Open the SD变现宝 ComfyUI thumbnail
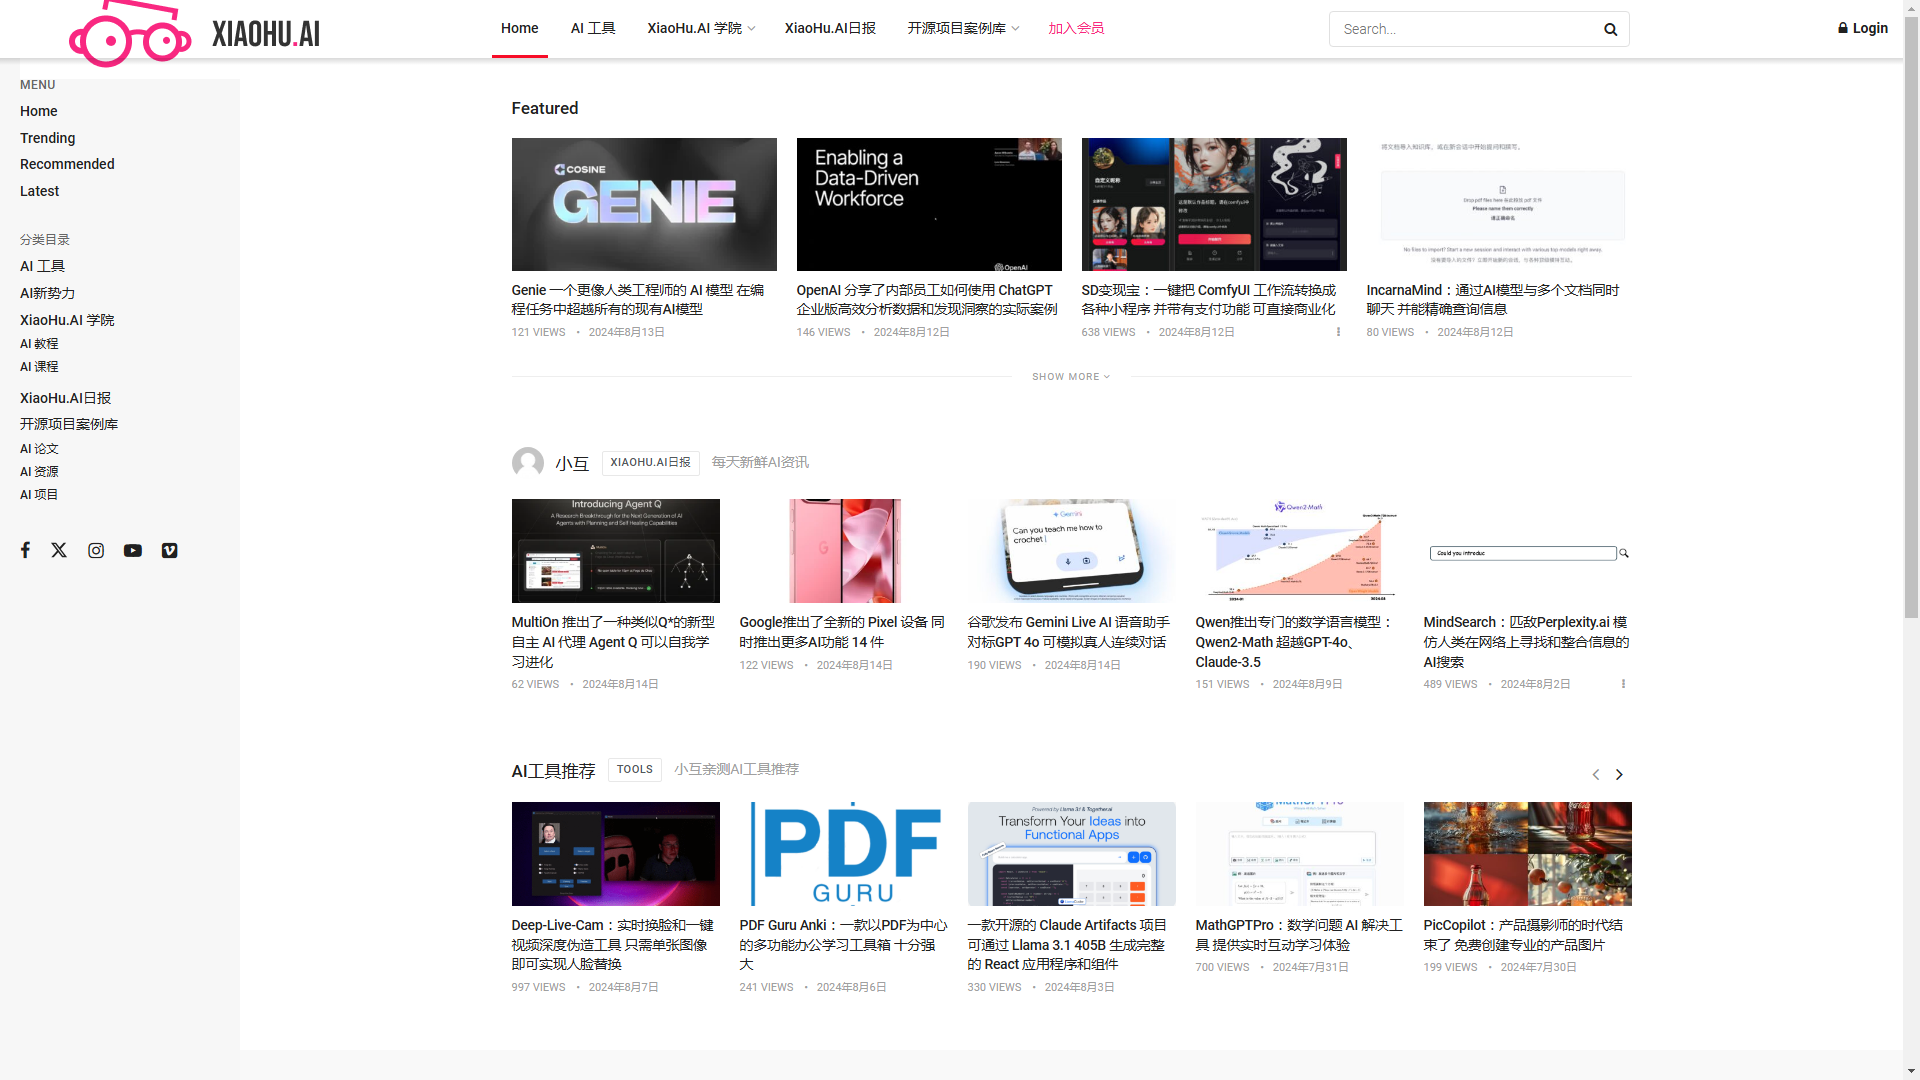This screenshot has width=1920, height=1080. (x=1214, y=204)
